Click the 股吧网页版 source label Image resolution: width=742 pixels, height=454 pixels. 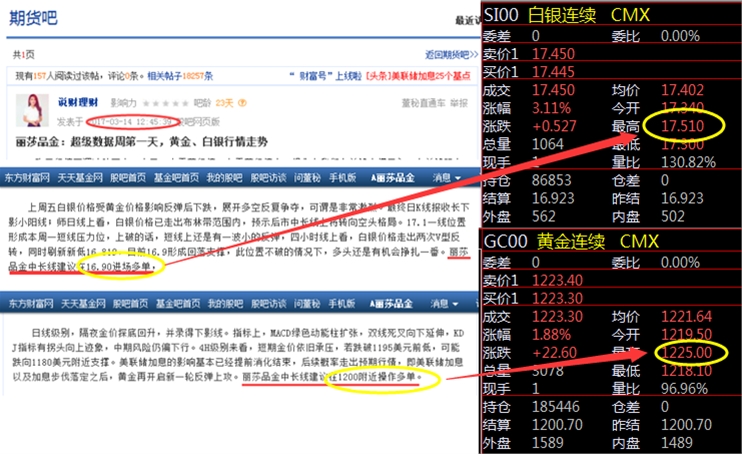point(199,122)
